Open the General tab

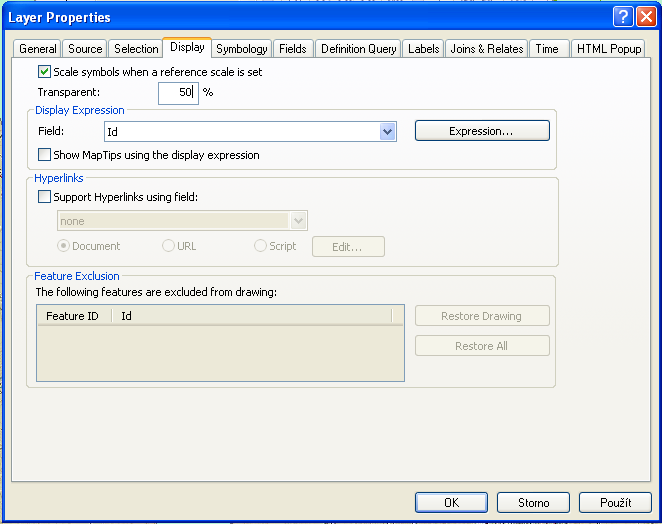[x=38, y=49]
